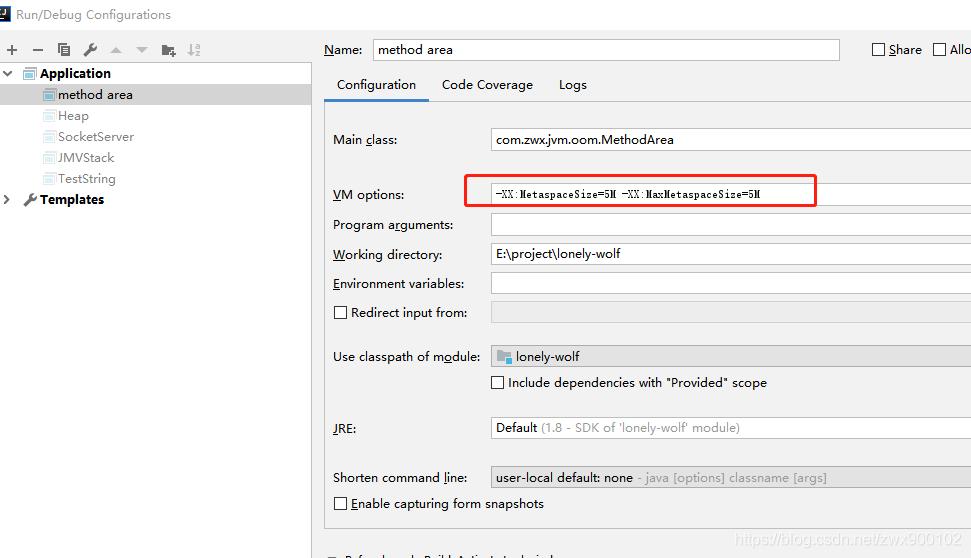Screen dimensions: 971x558
Task: Switch to the Logs tab
Action: coord(573,85)
